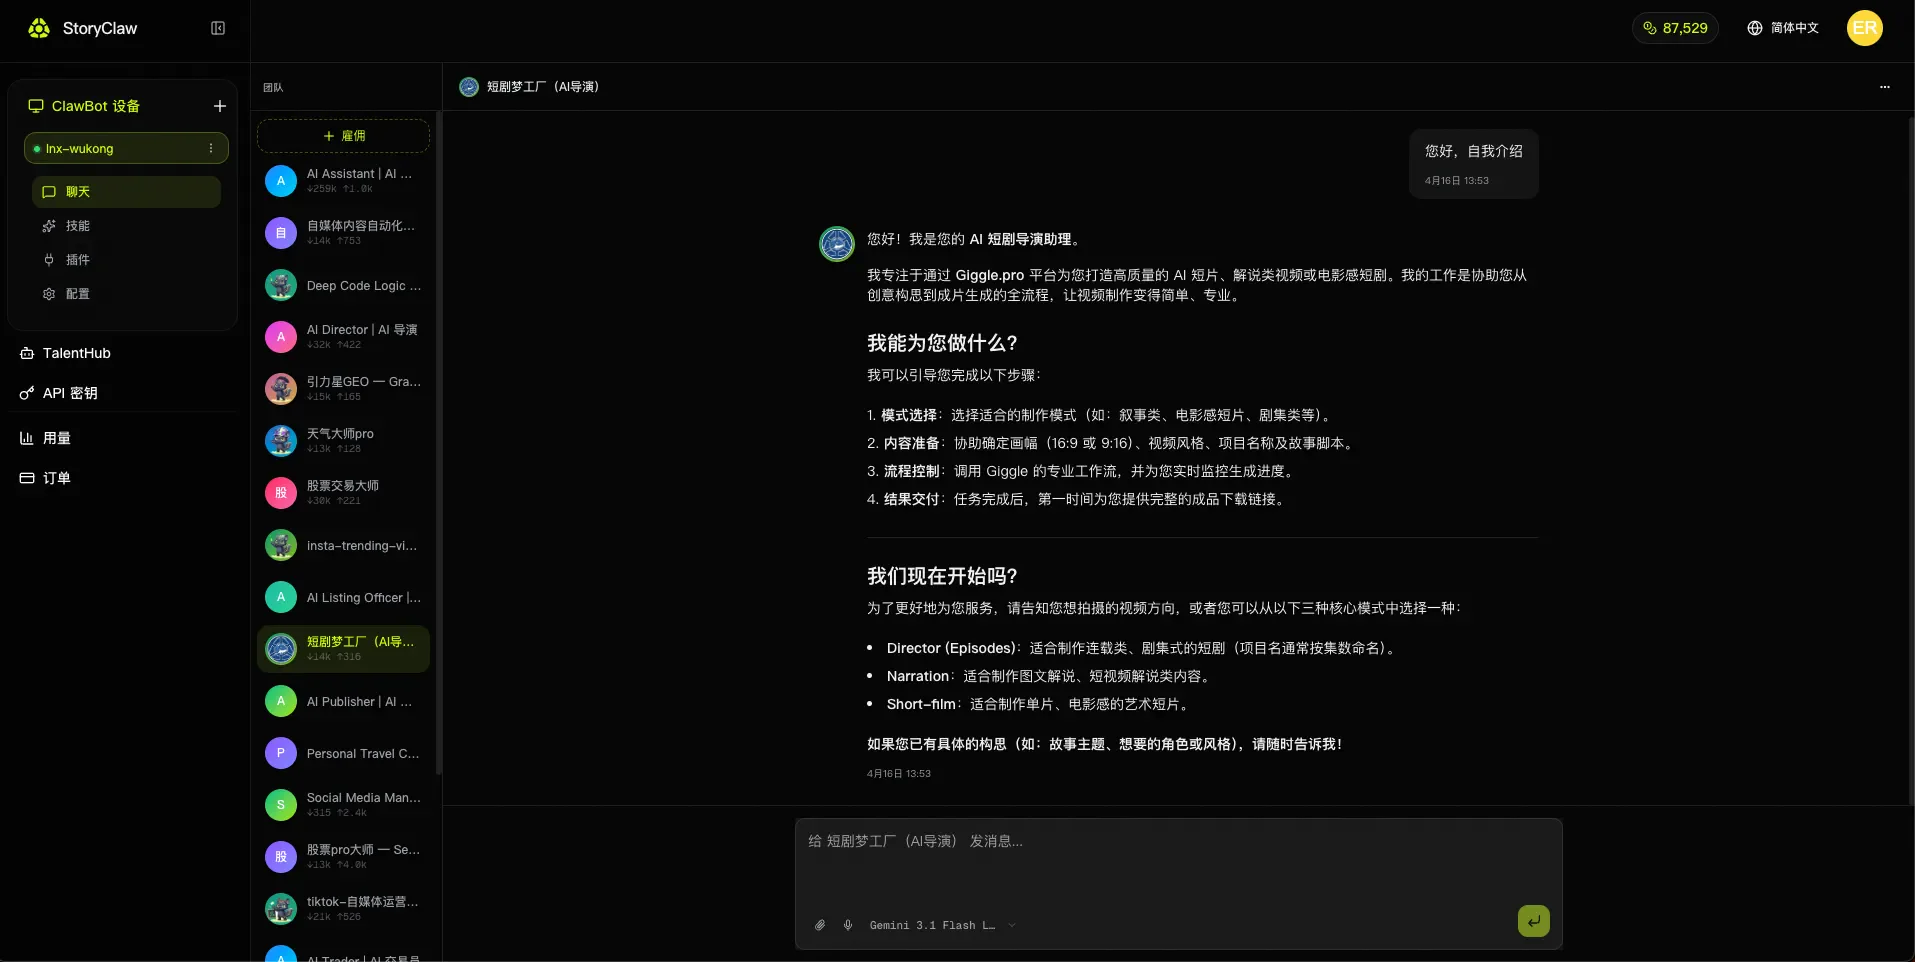
Task: Select Deep Code Logic agent
Action: tap(344, 285)
